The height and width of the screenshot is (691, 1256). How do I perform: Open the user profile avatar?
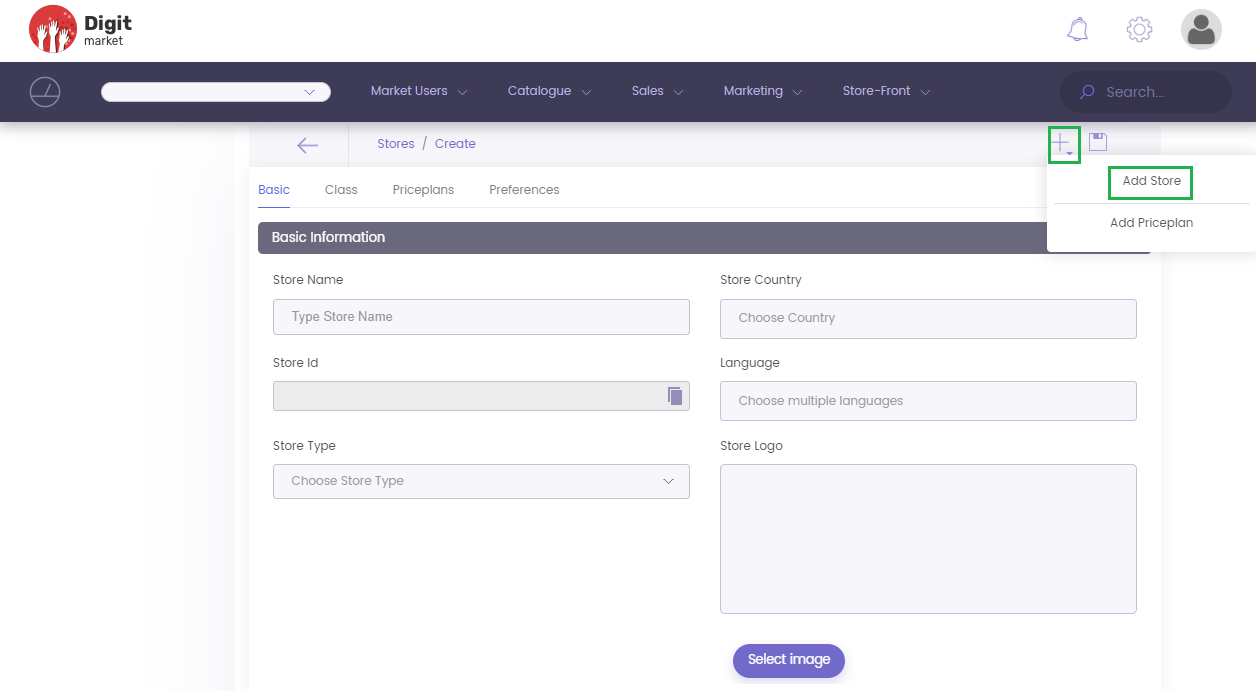tap(1201, 30)
